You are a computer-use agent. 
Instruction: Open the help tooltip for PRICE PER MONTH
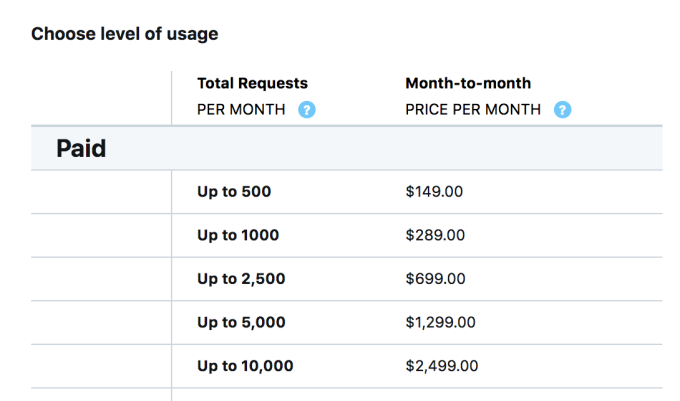click(x=563, y=110)
